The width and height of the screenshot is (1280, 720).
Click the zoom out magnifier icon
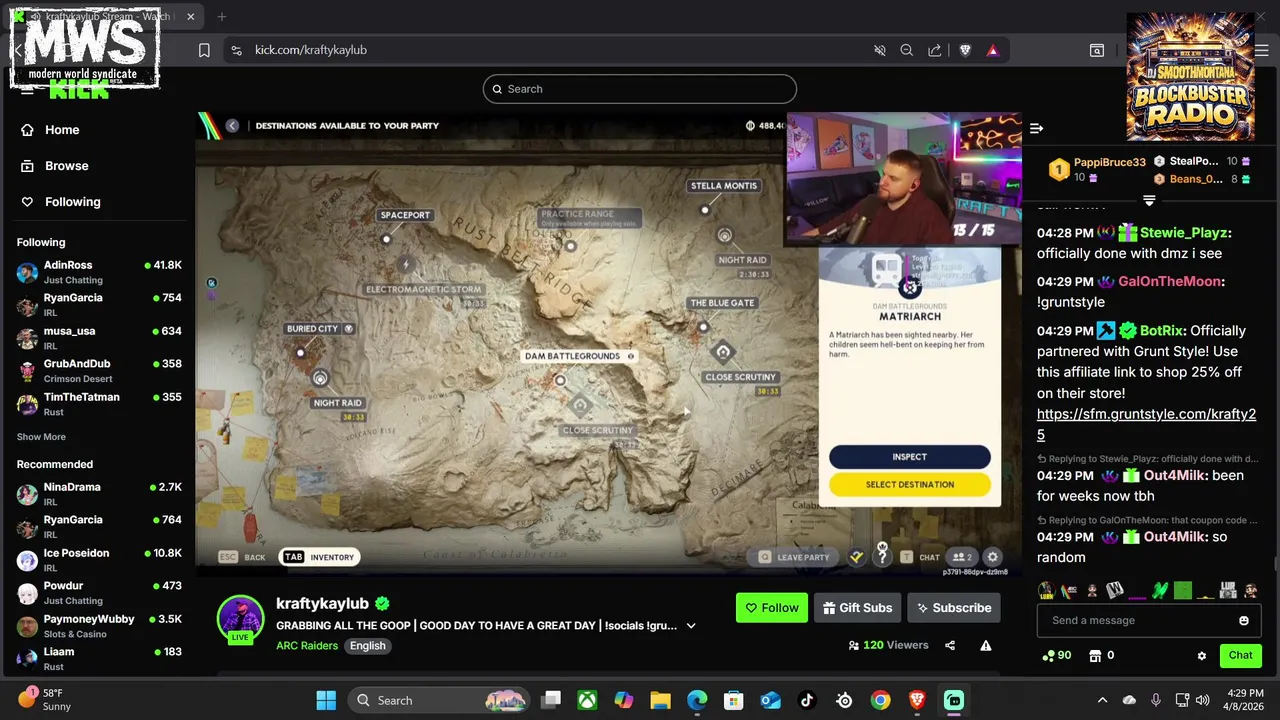coord(907,50)
